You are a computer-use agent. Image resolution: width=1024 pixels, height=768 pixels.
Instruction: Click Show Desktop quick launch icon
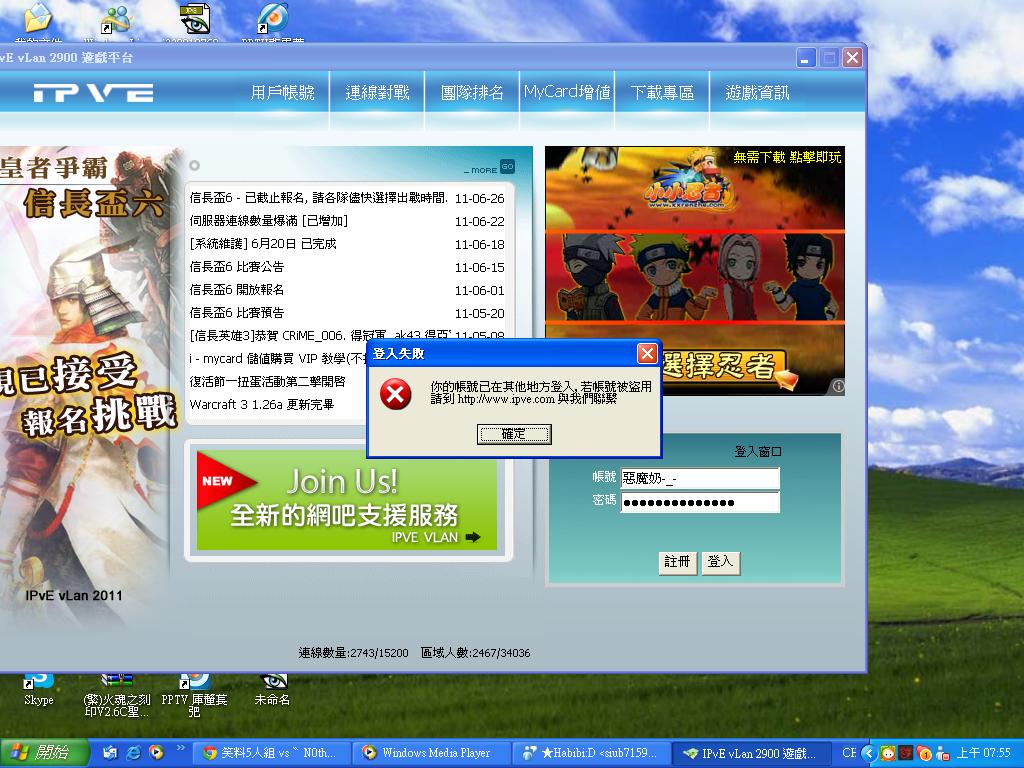110,753
